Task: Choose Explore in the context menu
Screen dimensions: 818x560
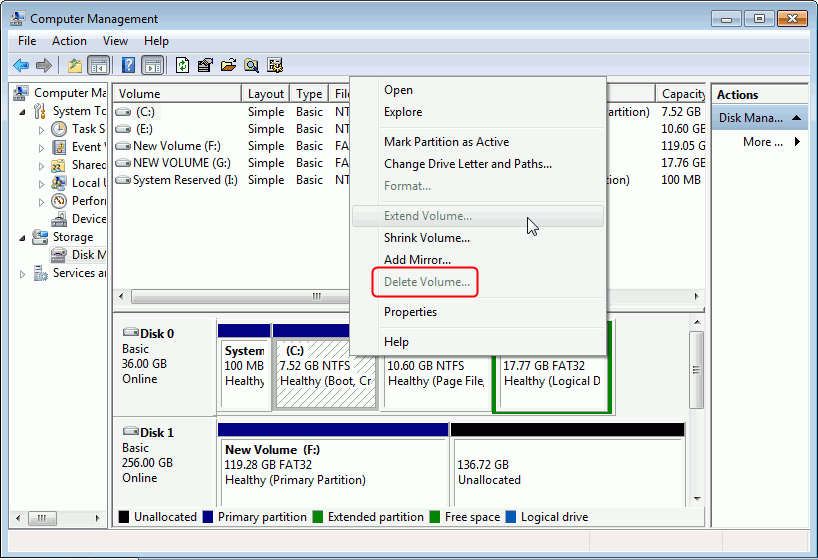Action: click(x=478, y=112)
